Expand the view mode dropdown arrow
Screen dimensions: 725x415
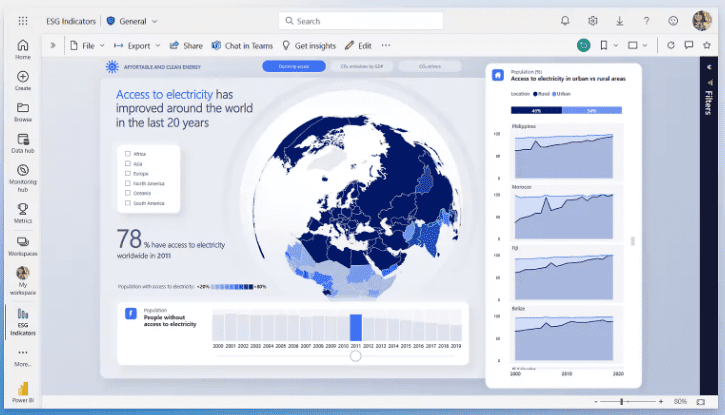pos(645,45)
